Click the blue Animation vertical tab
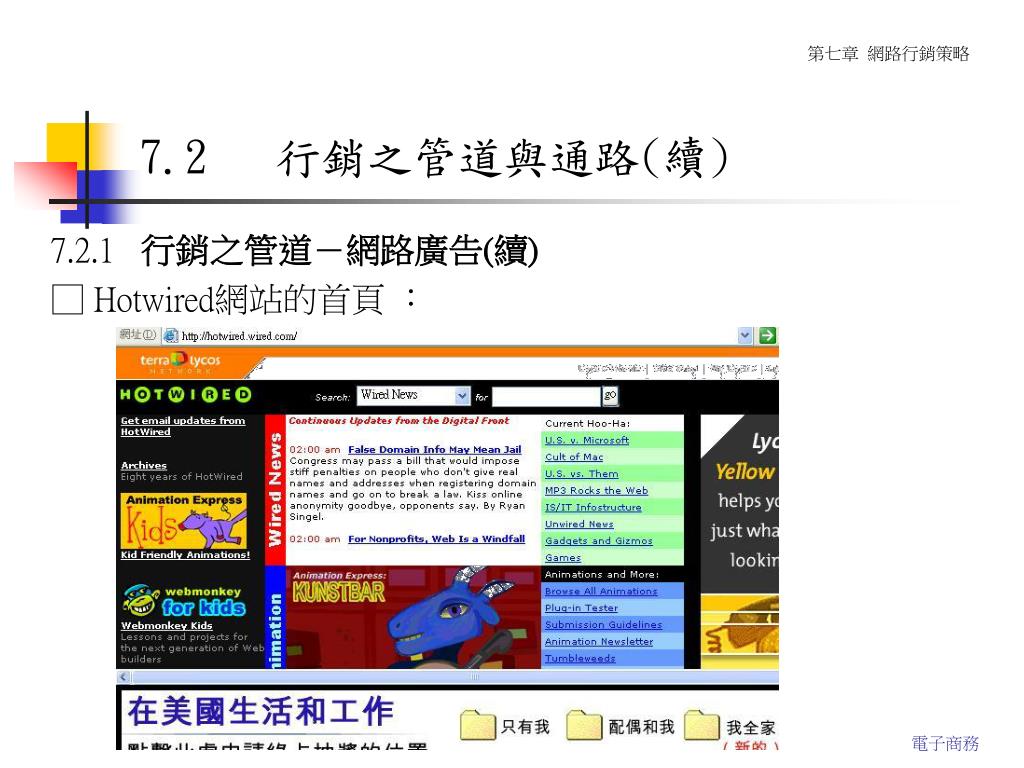1024x768 pixels. [275, 617]
